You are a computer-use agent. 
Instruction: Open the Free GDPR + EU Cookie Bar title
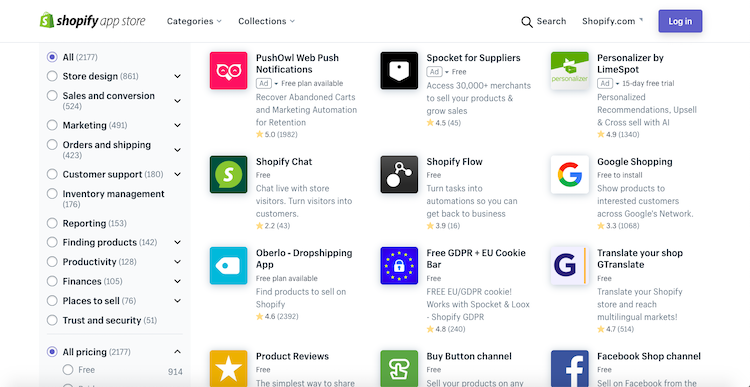(x=475, y=259)
